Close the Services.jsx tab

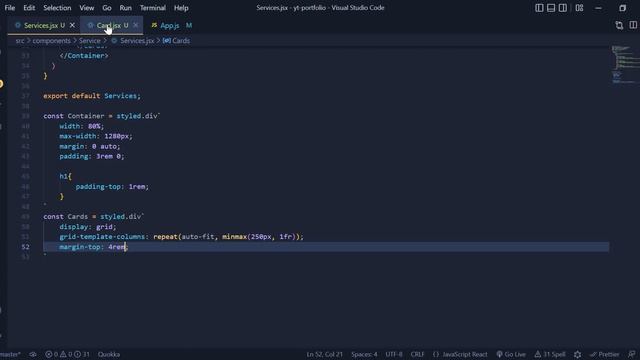[72, 25]
